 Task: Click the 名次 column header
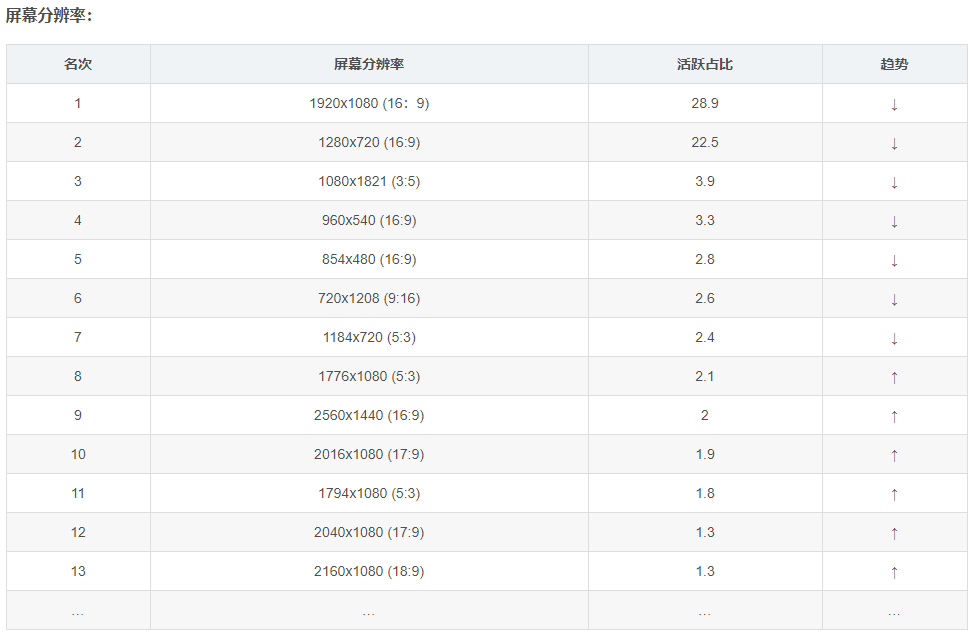coord(78,64)
